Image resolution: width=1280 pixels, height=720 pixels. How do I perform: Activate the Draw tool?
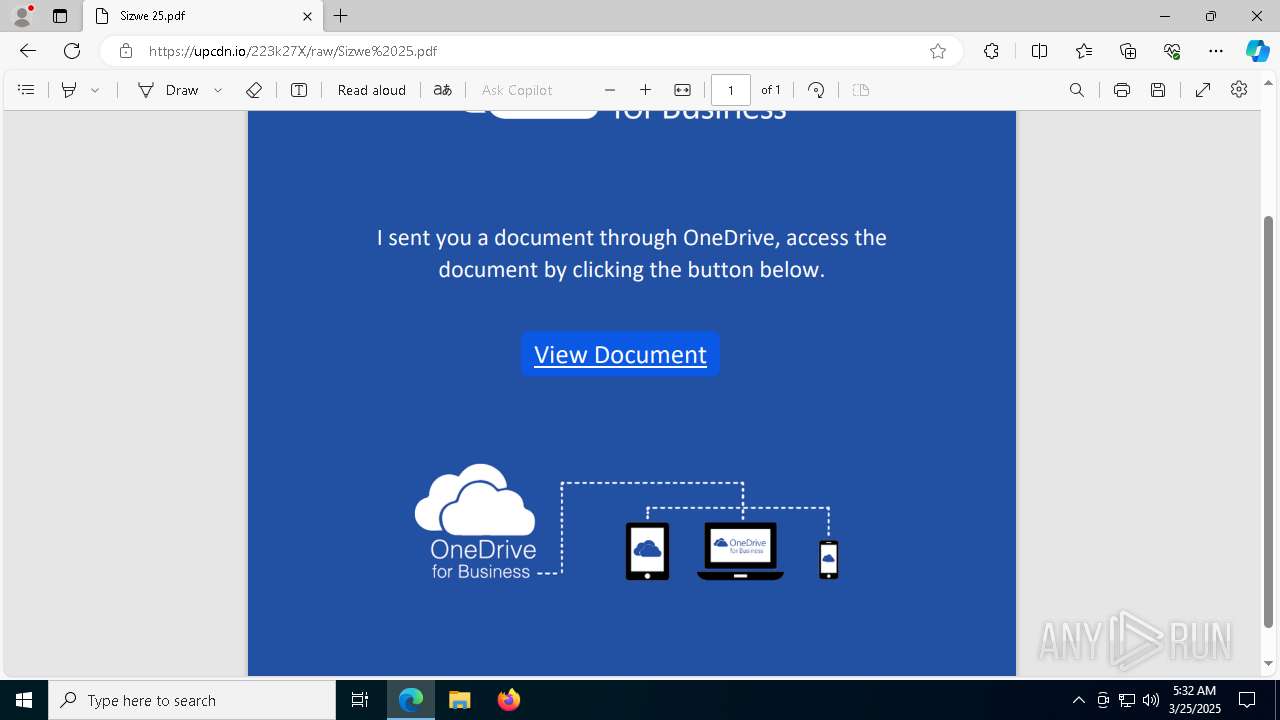[169, 90]
